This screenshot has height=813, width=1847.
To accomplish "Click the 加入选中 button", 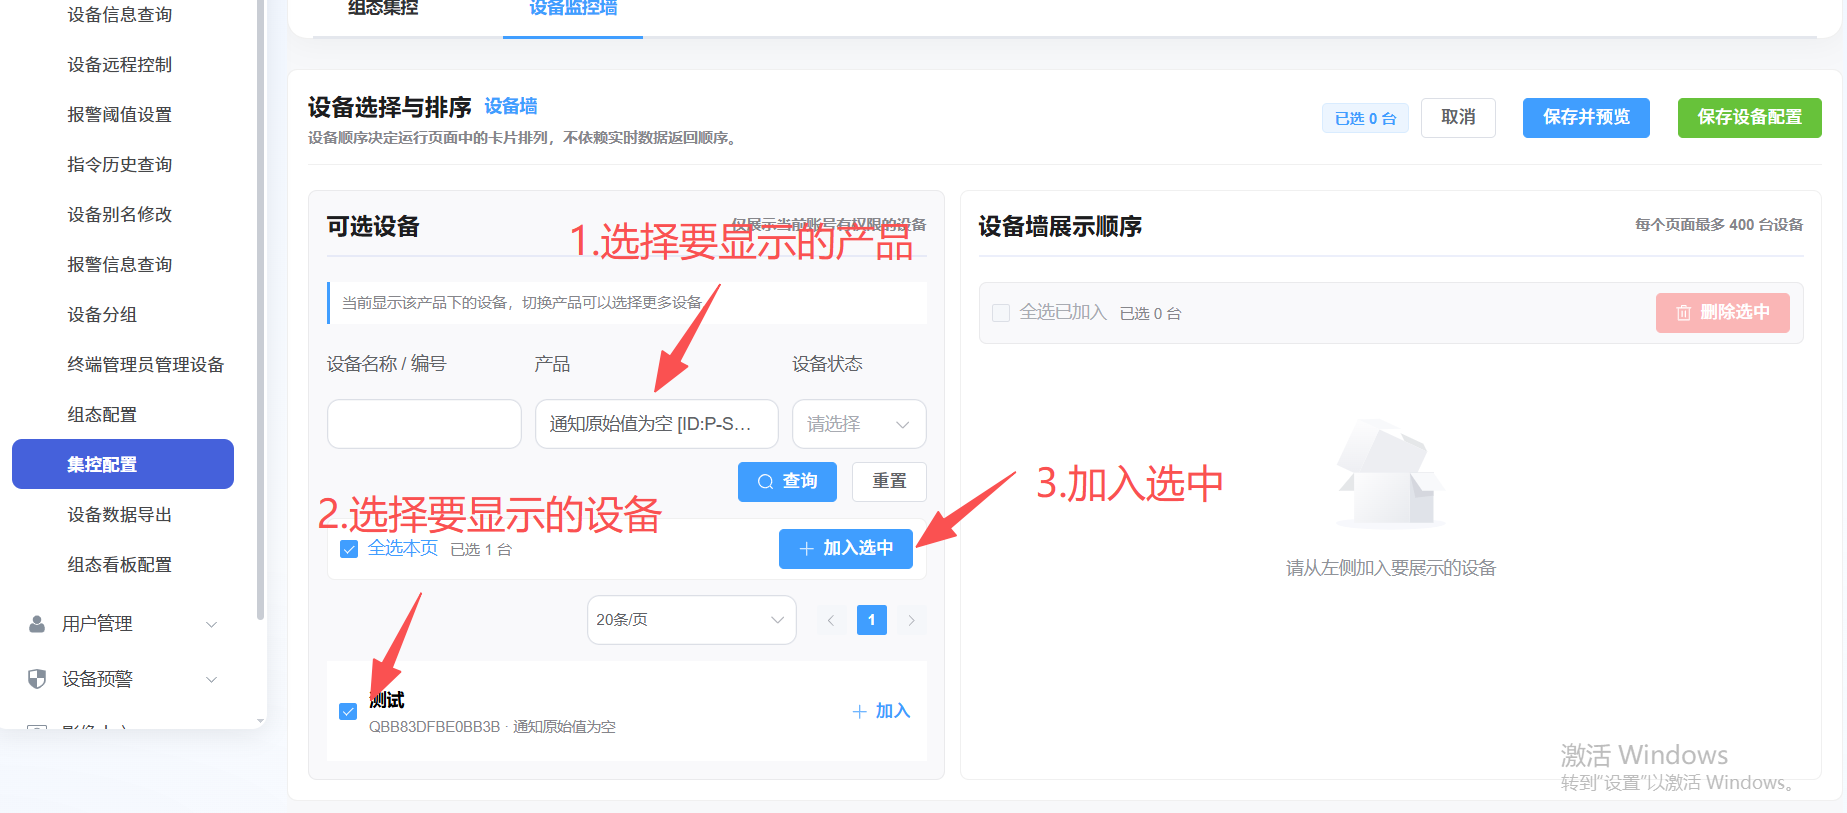I will [846, 549].
